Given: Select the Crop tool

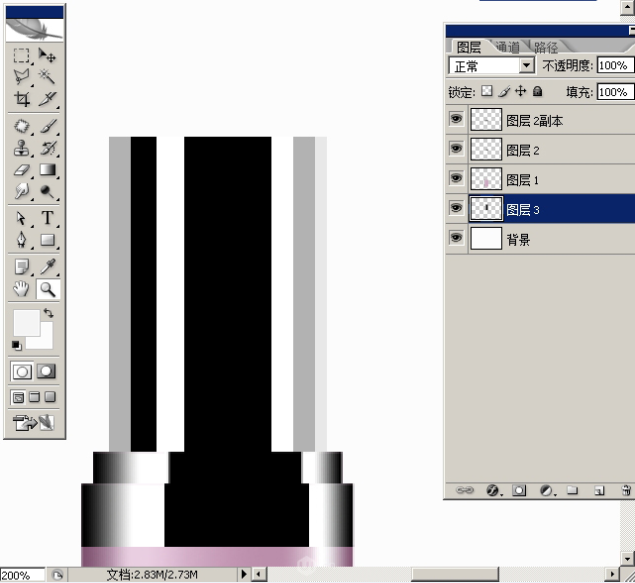Looking at the screenshot, I should coord(21,99).
